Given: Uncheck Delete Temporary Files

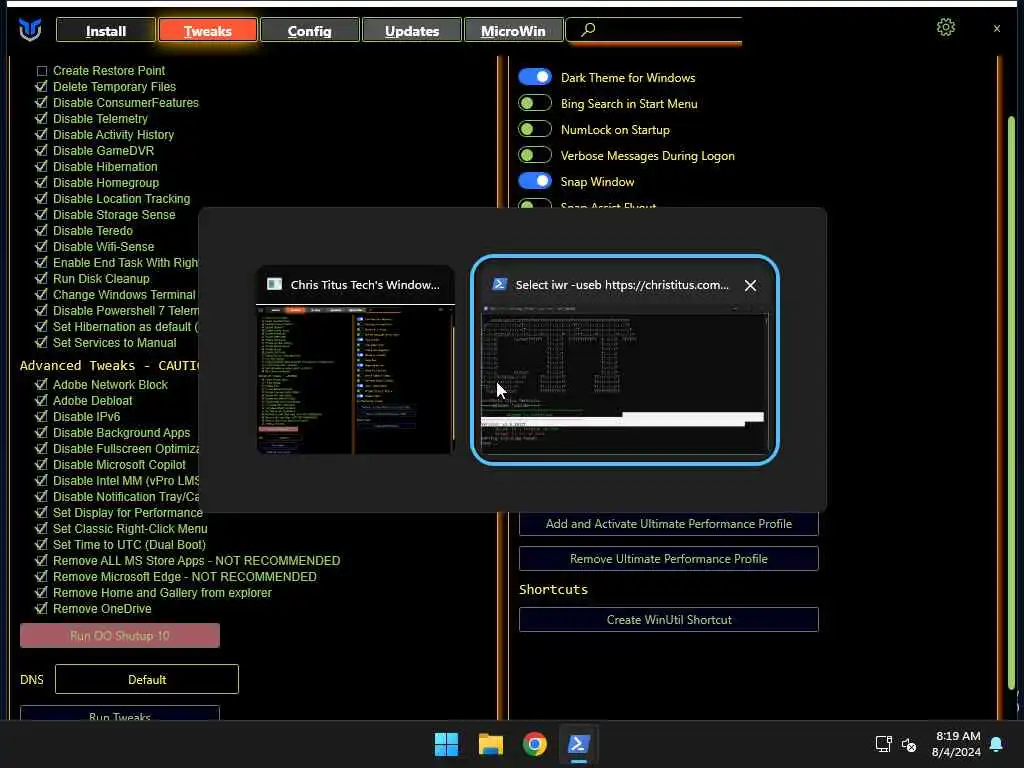Looking at the screenshot, I should (x=42, y=86).
